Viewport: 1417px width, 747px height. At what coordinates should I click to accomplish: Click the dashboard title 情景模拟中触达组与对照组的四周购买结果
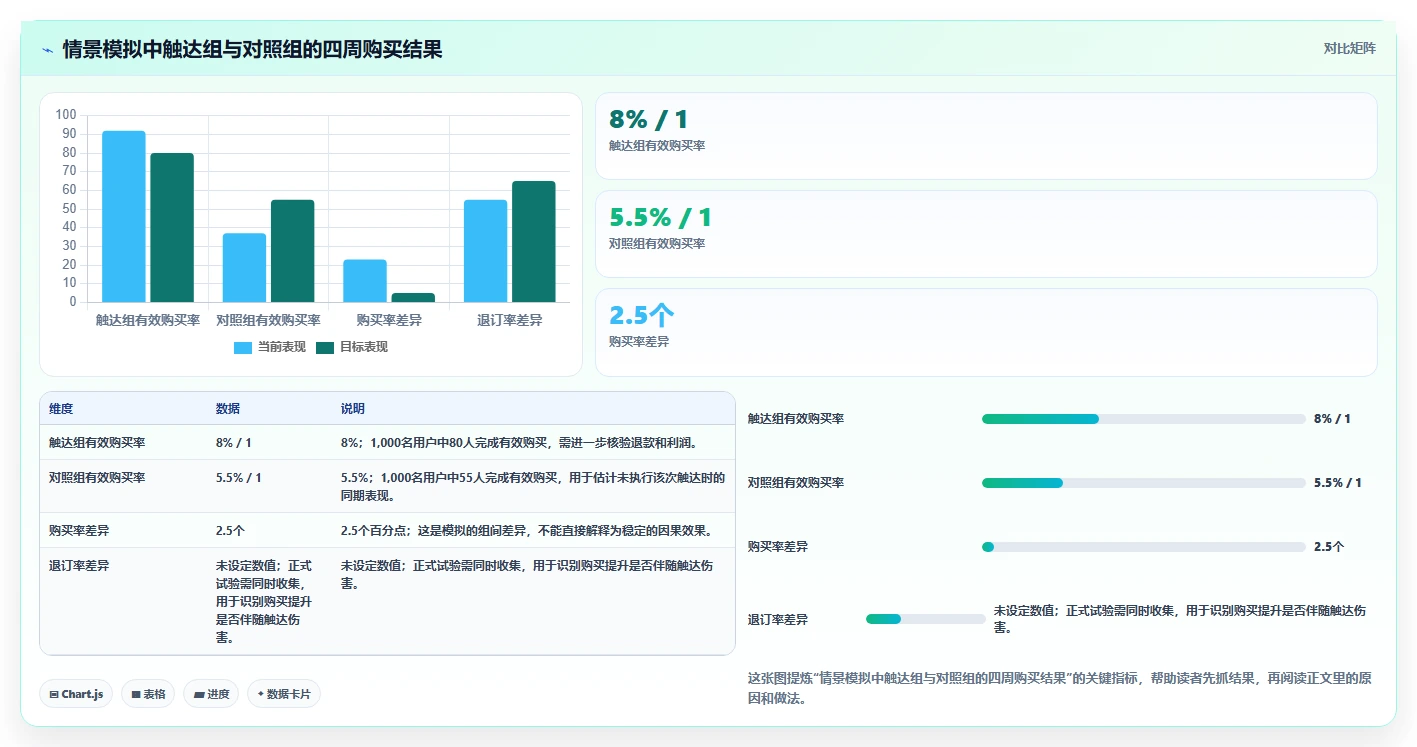[252, 50]
